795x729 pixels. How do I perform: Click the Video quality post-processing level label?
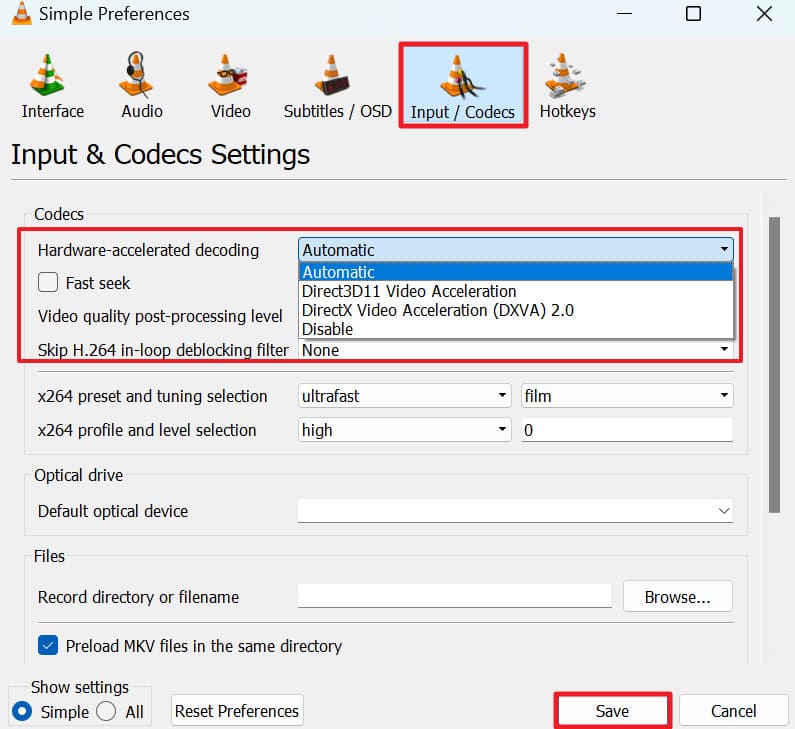click(160, 316)
